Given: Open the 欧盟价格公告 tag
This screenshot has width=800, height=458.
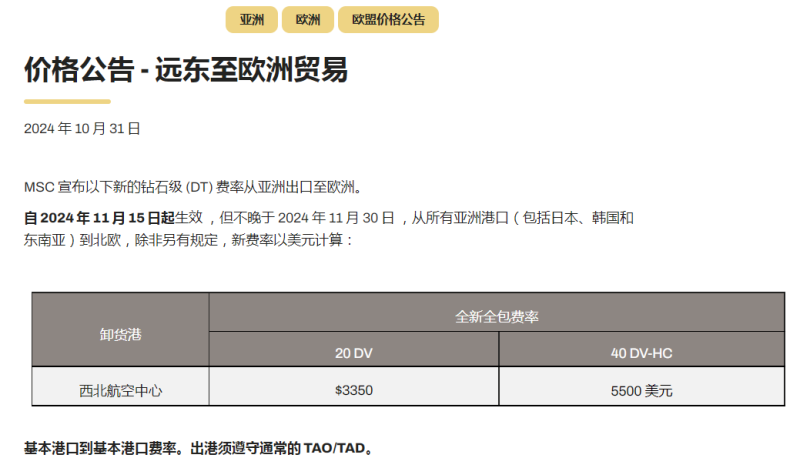Looking at the screenshot, I should pyautogui.click(x=388, y=20).
